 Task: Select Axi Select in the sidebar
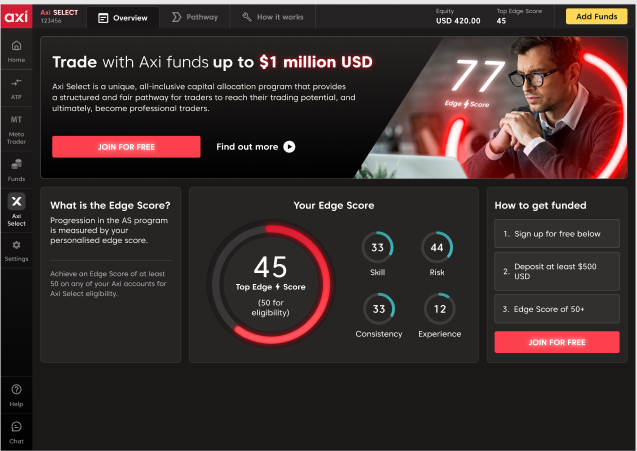point(16,208)
